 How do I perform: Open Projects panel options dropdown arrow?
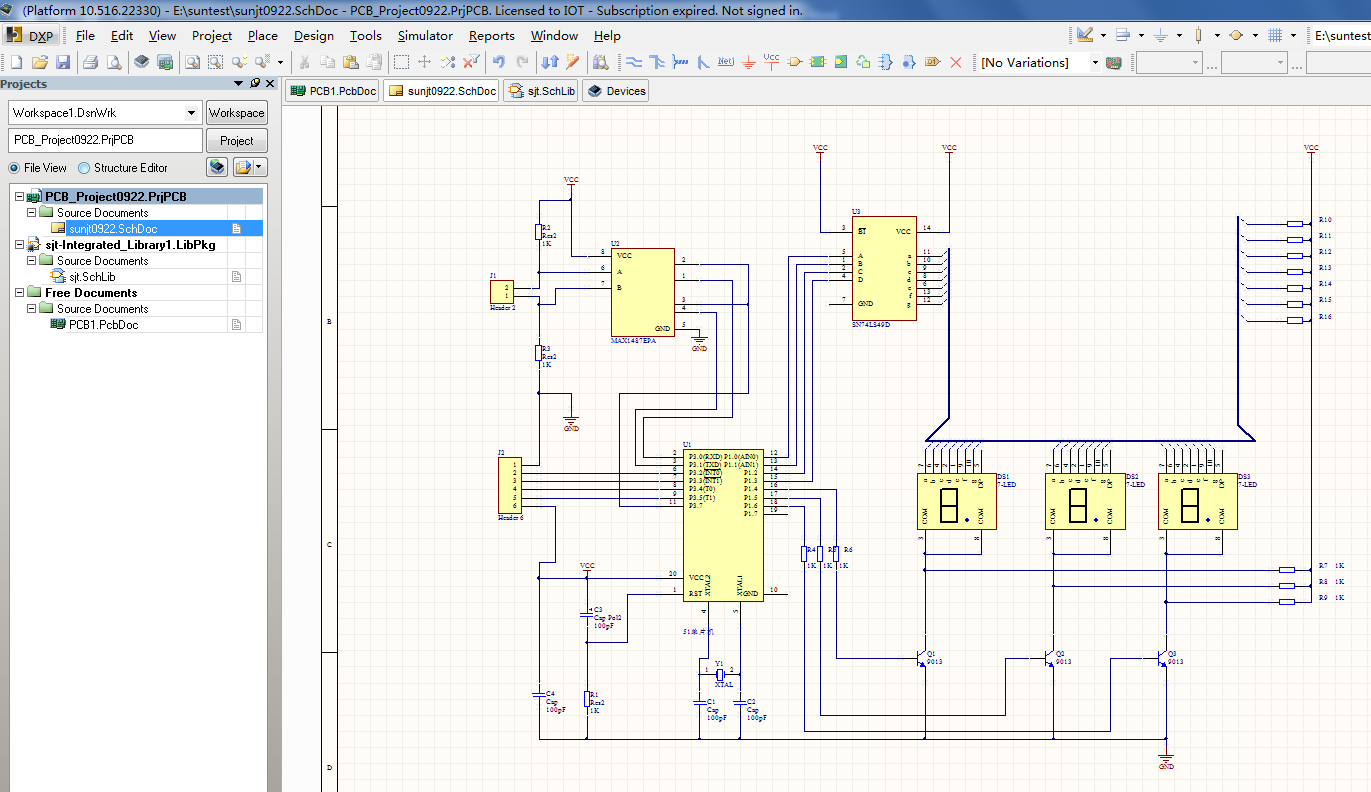point(238,84)
